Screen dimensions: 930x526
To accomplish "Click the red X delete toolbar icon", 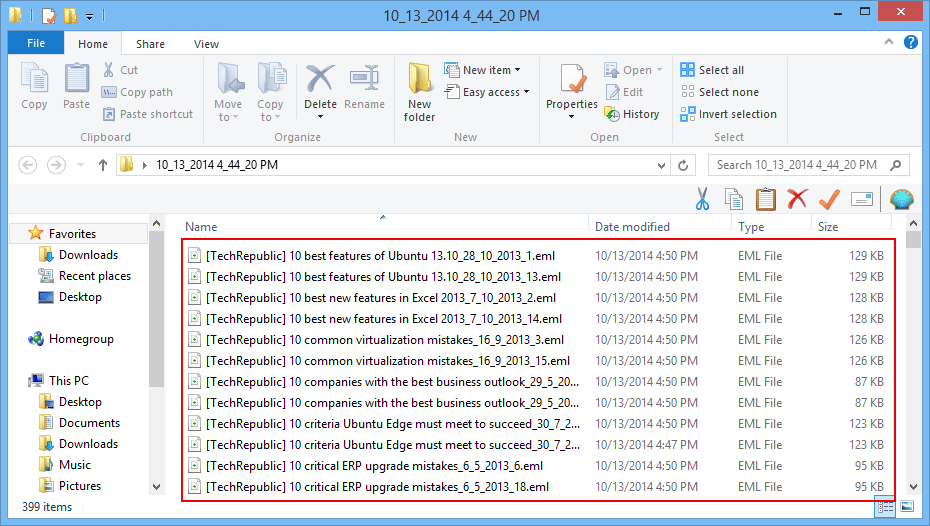I will (798, 199).
